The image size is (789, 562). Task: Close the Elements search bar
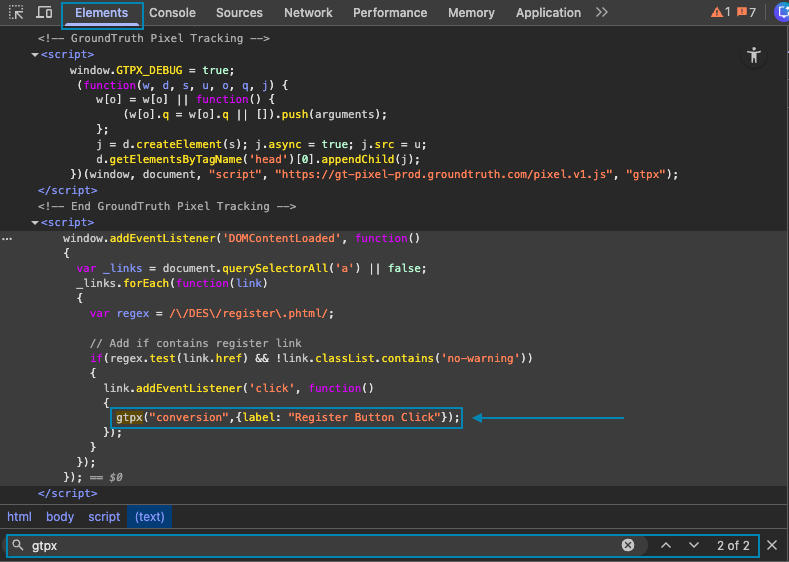[772, 545]
